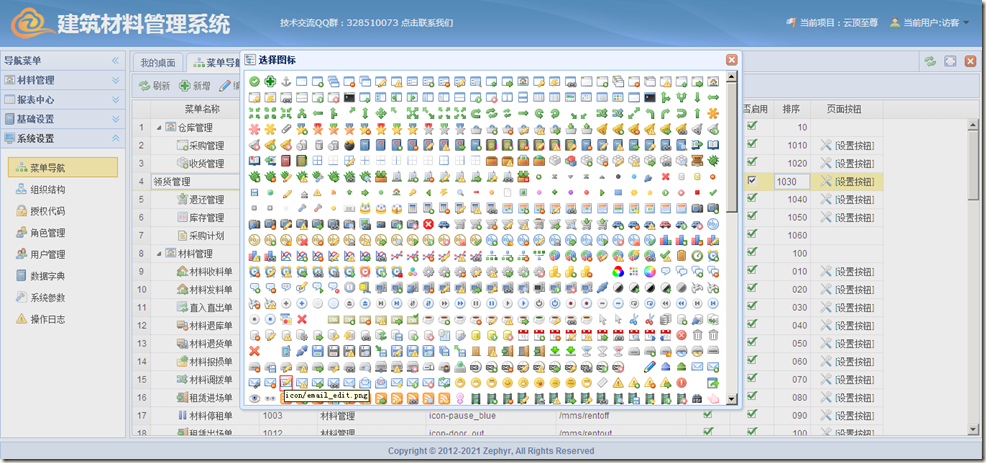The width and height of the screenshot is (986, 463).
Task: Select the blue pencil icon
Action: tap(650, 366)
